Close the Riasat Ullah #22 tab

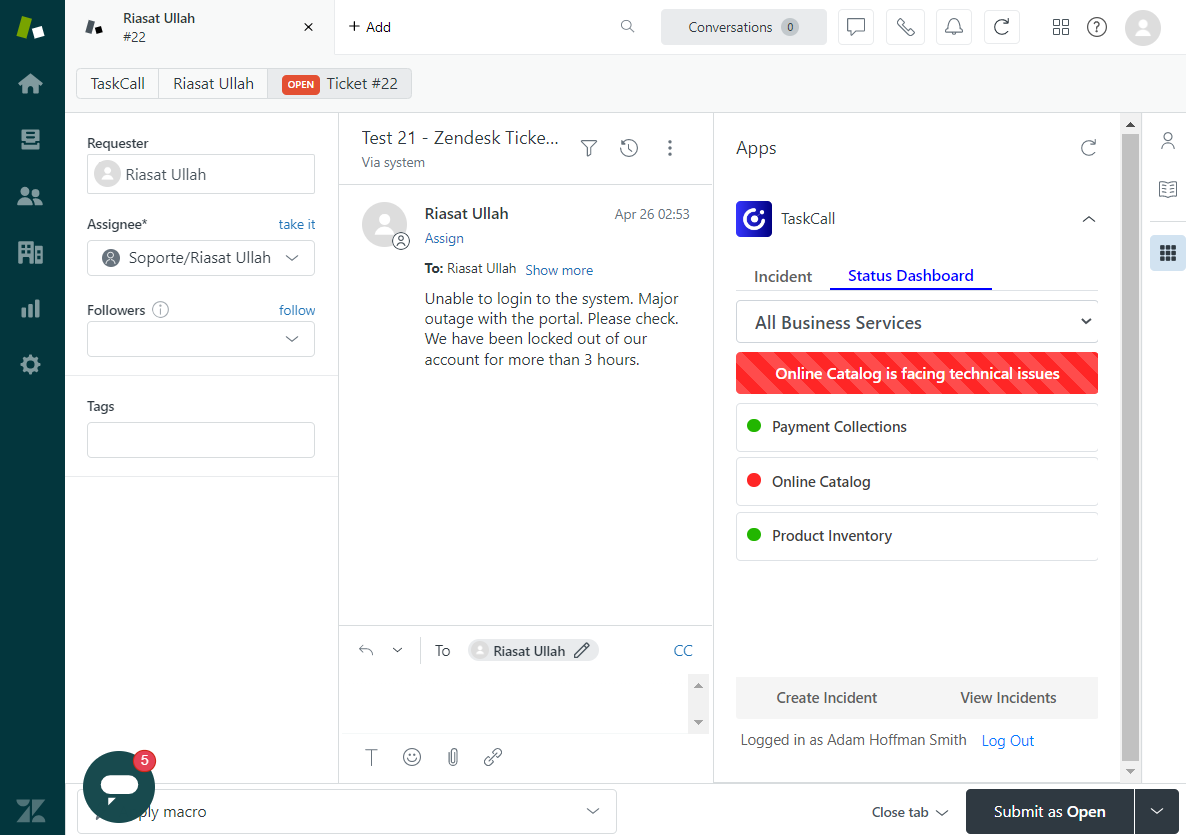pos(309,27)
